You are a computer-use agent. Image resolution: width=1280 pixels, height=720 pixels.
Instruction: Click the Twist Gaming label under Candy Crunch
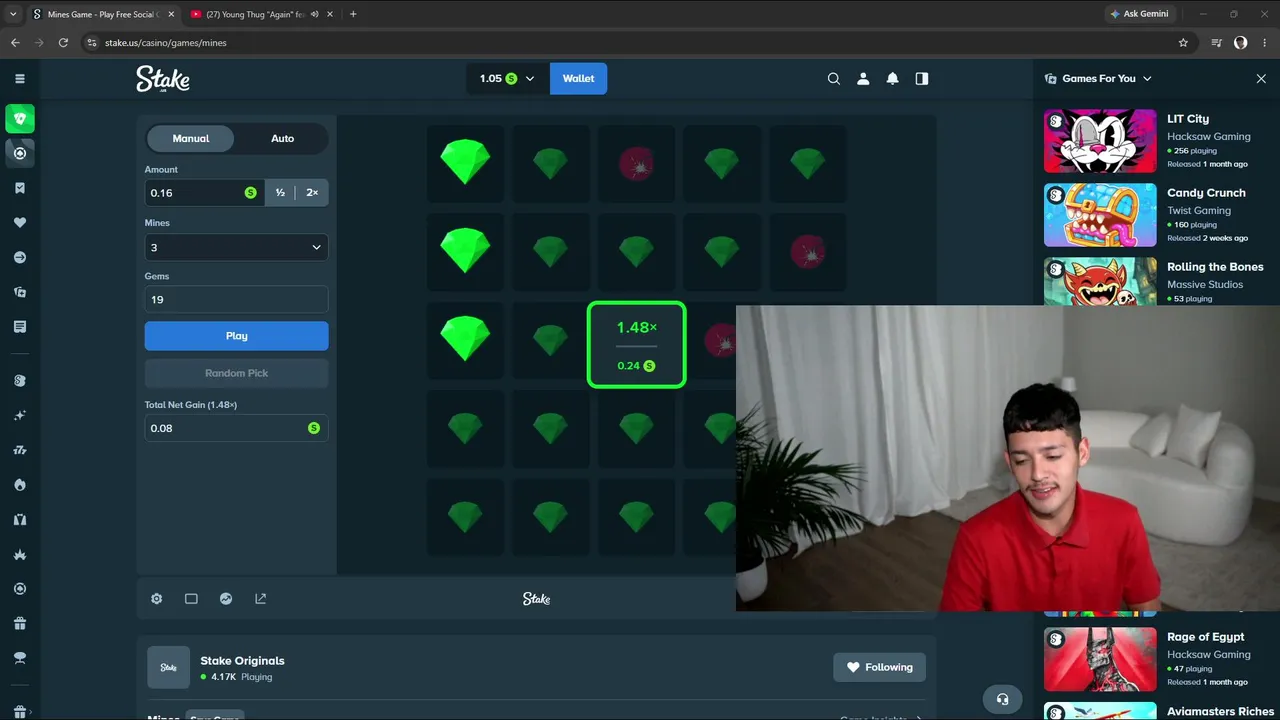pyautogui.click(x=1199, y=211)
